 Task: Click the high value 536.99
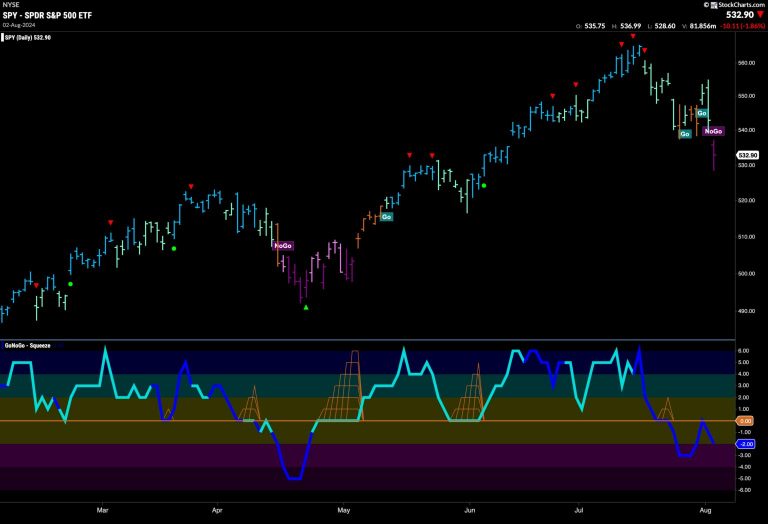(630, 26)
